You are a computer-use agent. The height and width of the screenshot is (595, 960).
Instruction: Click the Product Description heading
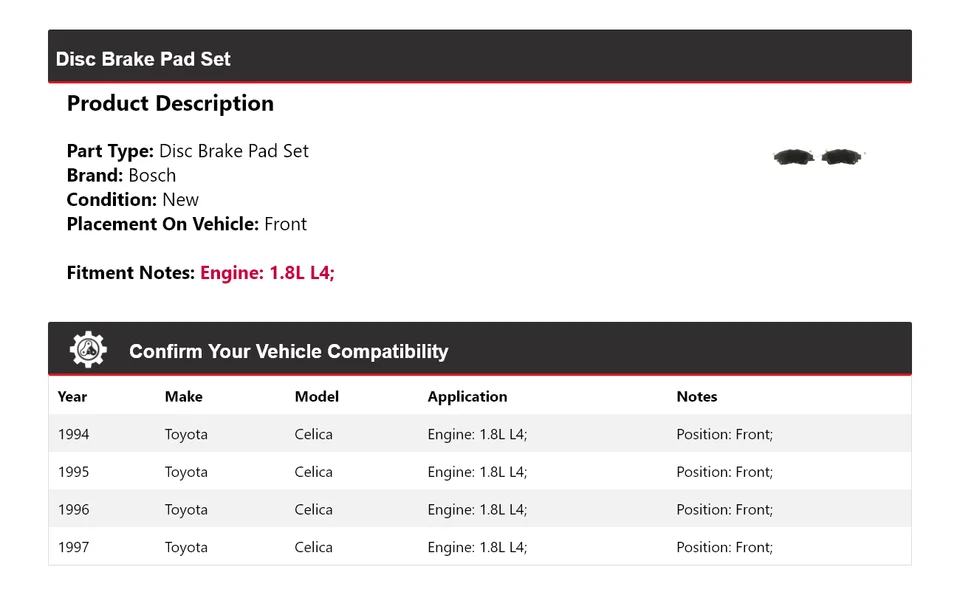pos(170,104)
